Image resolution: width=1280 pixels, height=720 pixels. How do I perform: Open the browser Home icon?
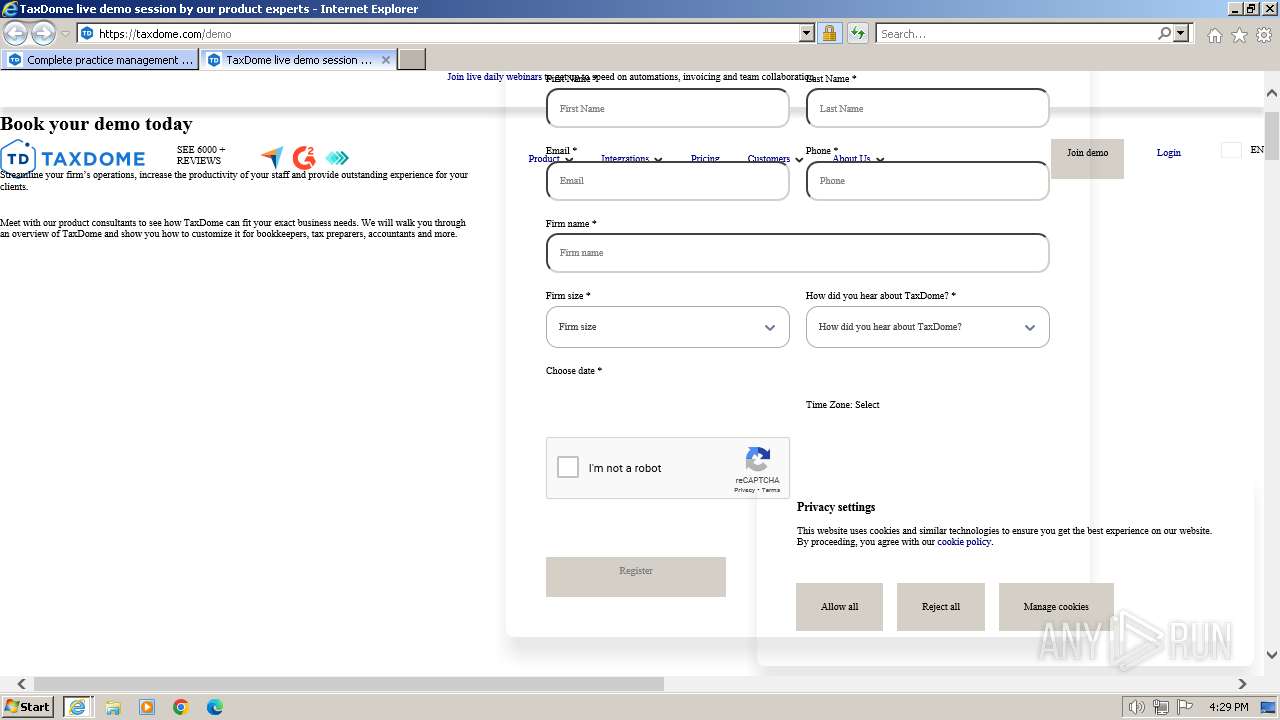pyautogui.click(x=1214, y=34)
